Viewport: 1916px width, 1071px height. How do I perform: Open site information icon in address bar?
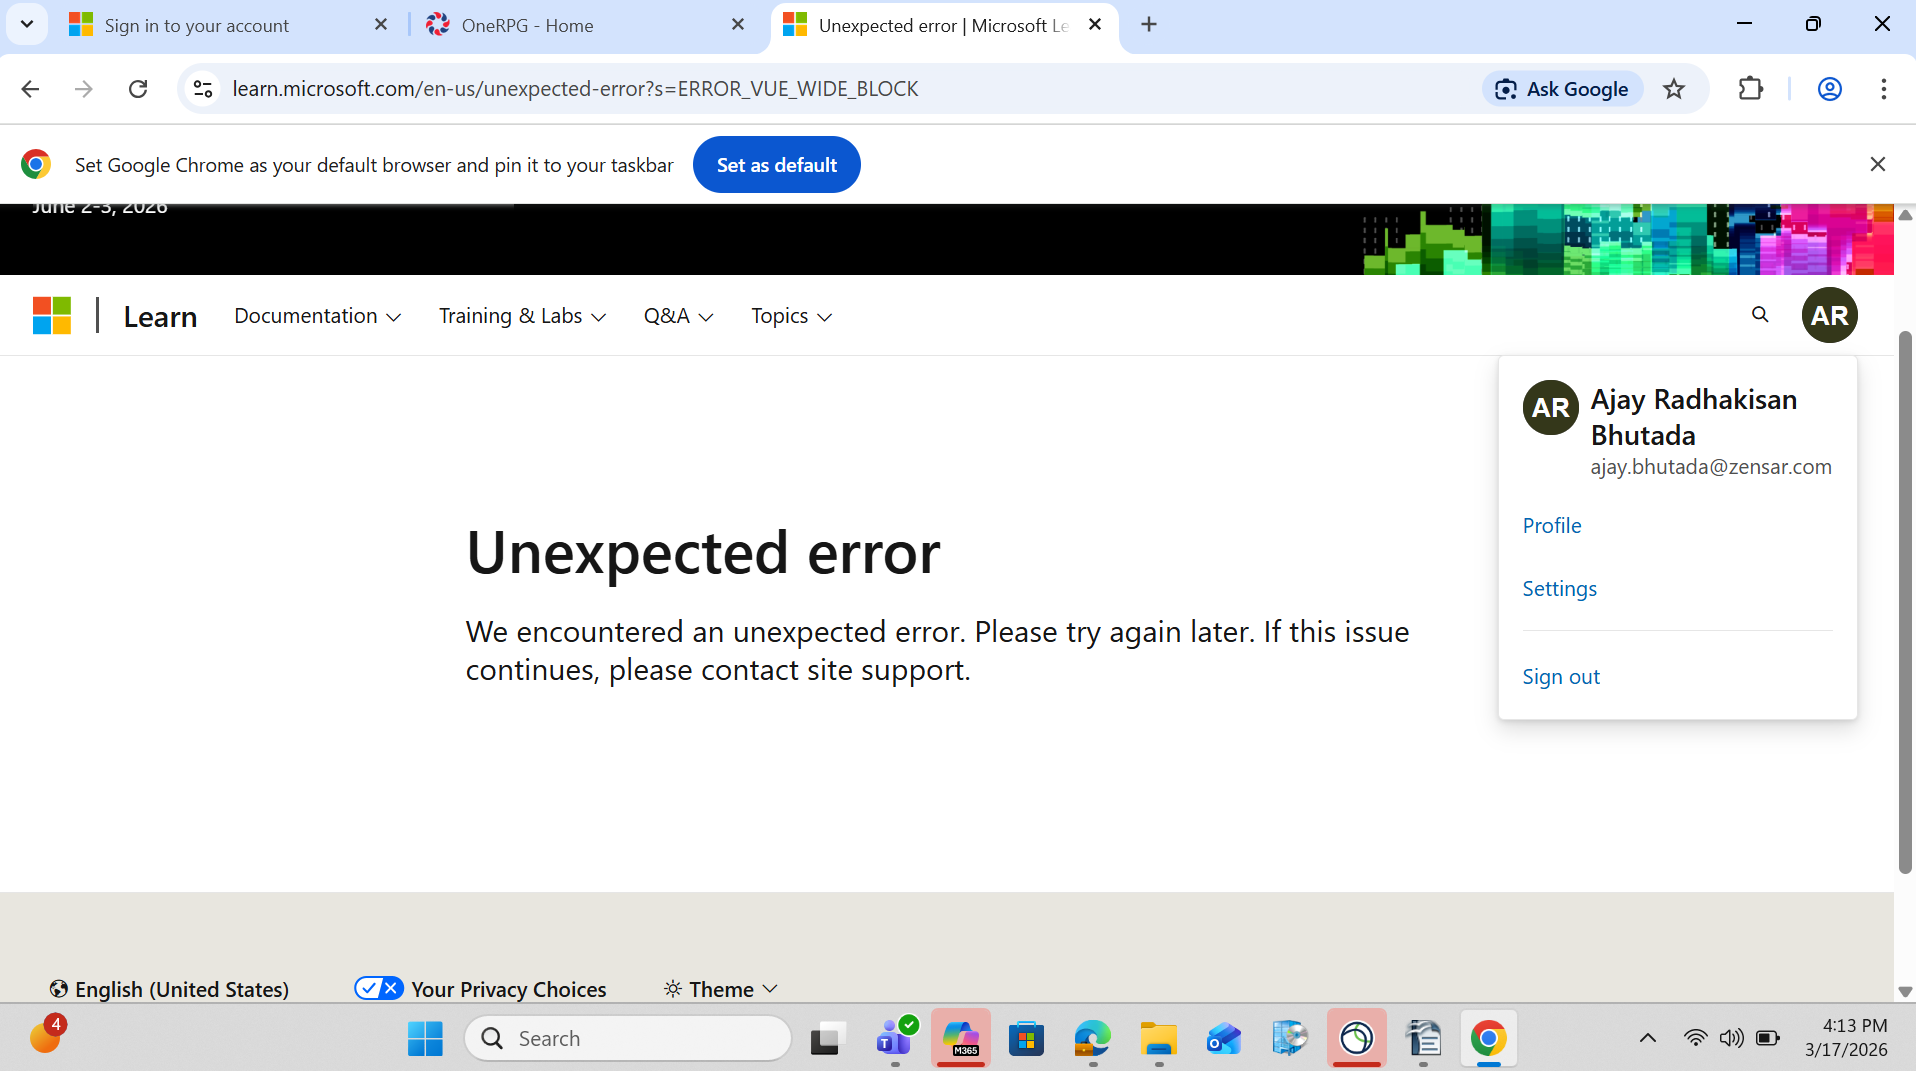203,89
